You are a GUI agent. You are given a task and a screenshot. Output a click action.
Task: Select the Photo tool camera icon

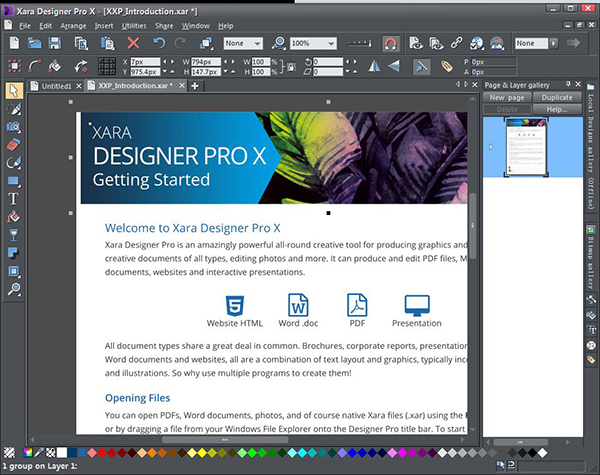14,127
